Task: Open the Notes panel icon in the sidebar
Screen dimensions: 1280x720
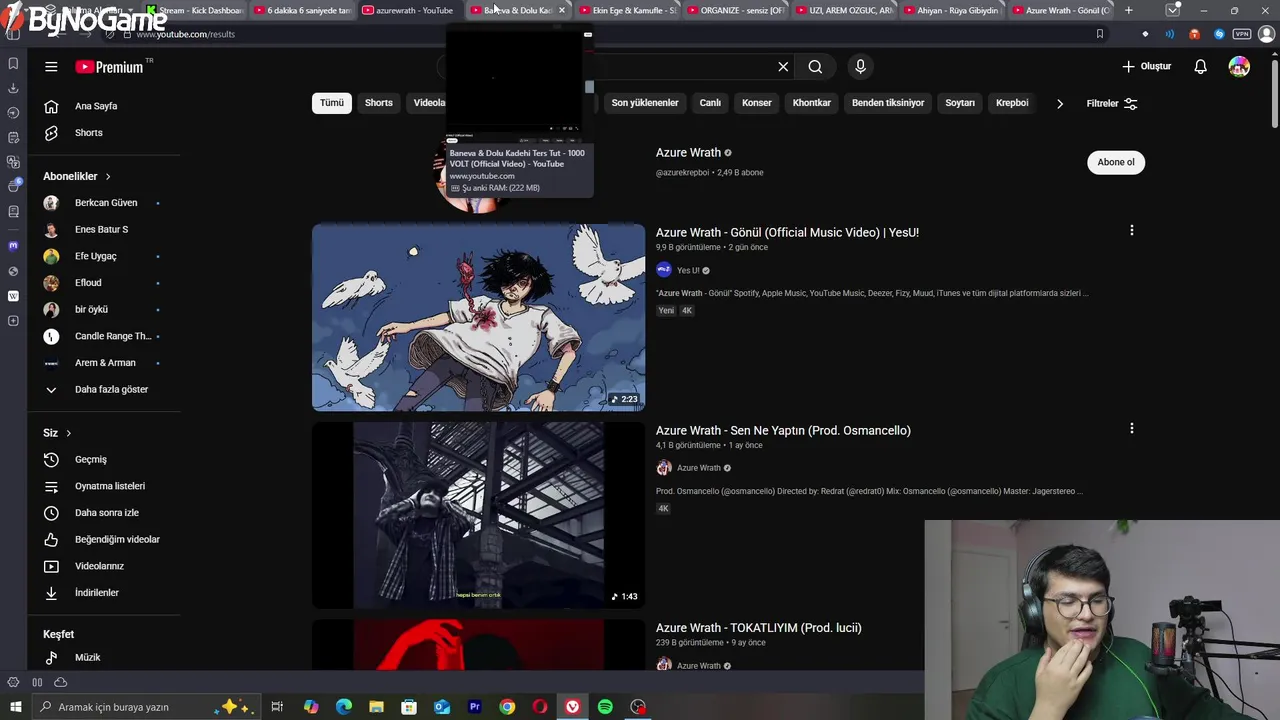Action: (x=13, y=137)
